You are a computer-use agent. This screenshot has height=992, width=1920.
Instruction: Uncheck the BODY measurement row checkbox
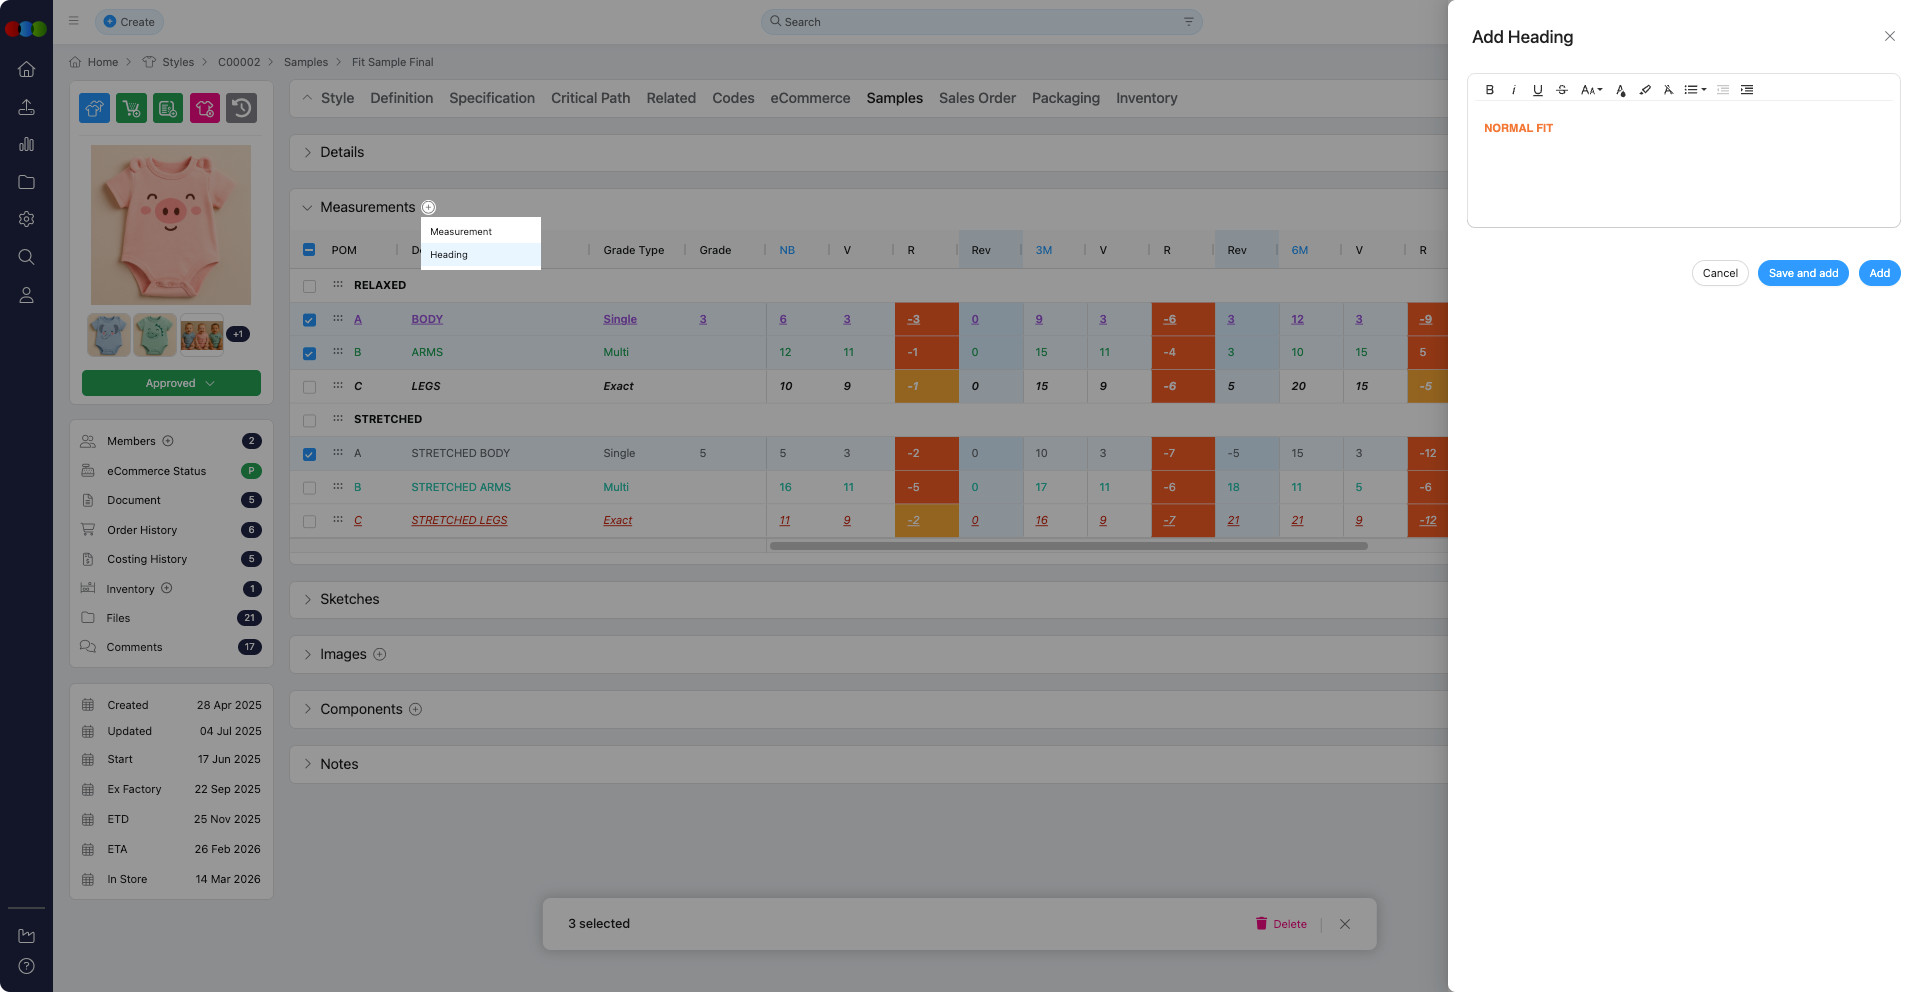[x=309, y=320]
